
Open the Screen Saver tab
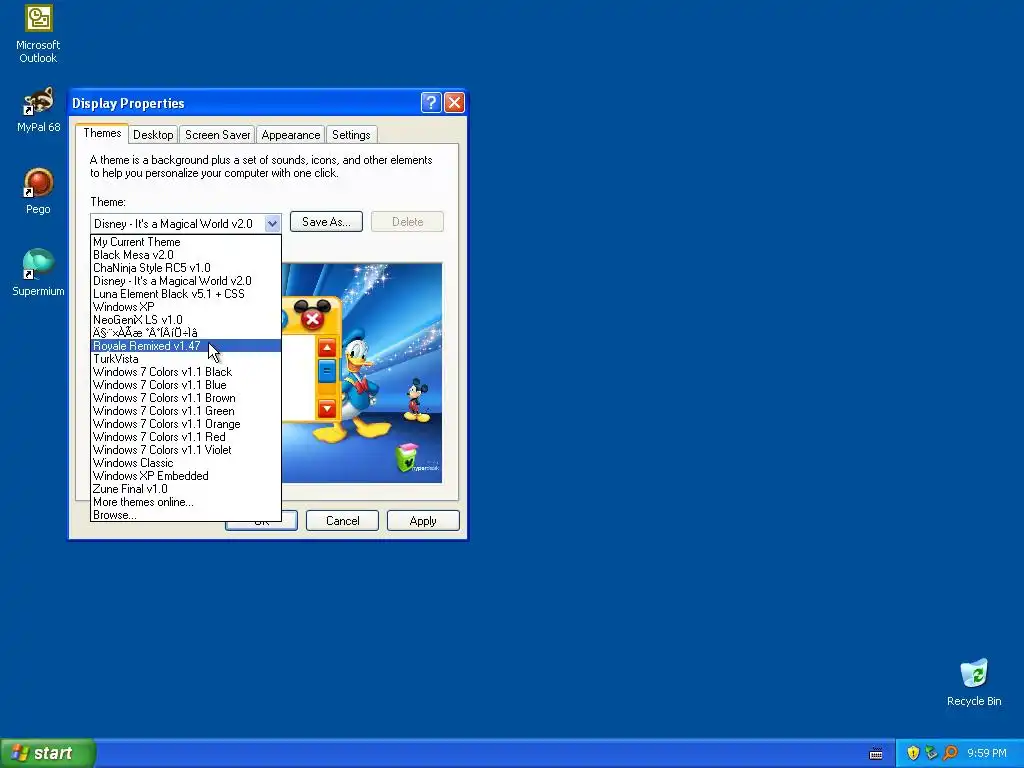(x=217, y=135)
